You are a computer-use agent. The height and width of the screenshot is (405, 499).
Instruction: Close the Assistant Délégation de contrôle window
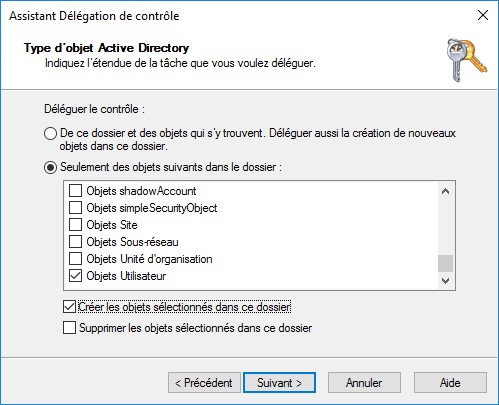pyautogui.click(x=483, y=15)
